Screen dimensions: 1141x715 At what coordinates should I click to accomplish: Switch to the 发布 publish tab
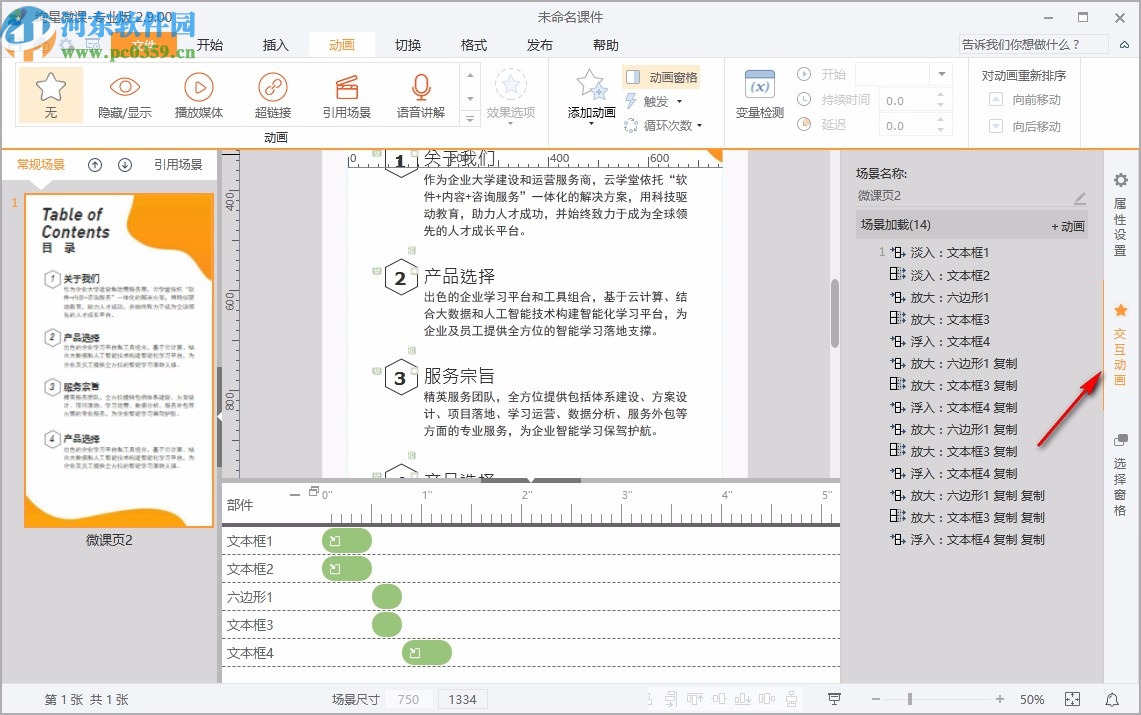tap(539, 44)
